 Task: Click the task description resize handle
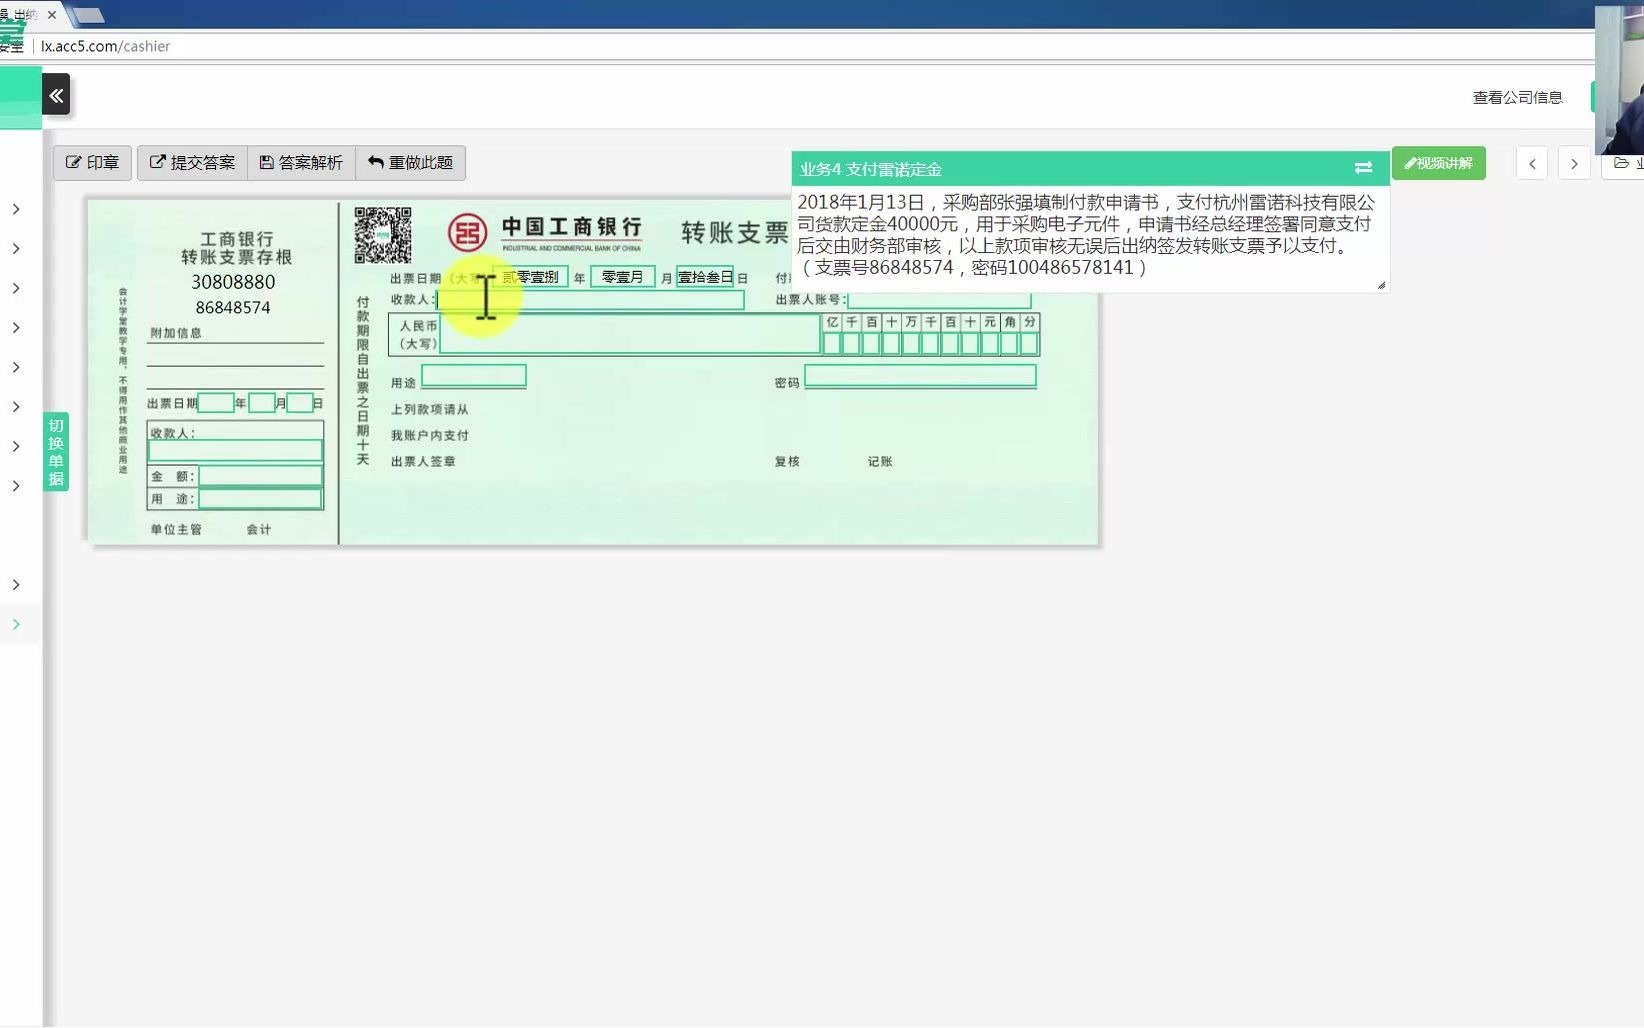pos(1381,285)
